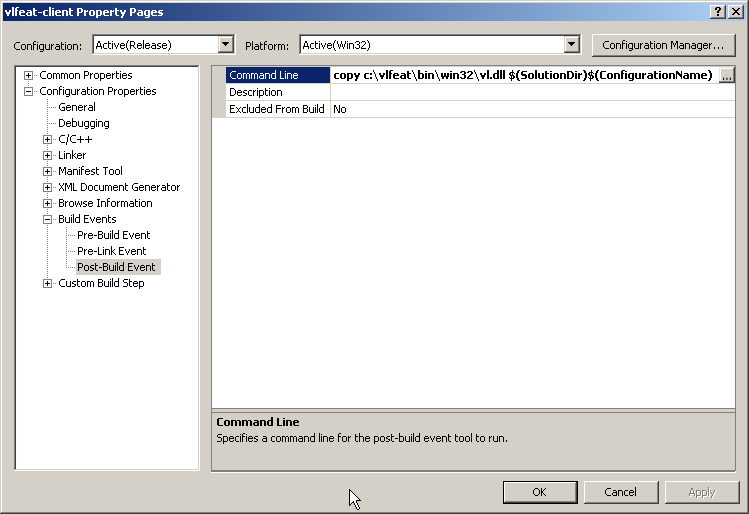Screen dimensions: 749x514
Task: Select the Pre-Build Event item
Action: click(x=113, y=236)
